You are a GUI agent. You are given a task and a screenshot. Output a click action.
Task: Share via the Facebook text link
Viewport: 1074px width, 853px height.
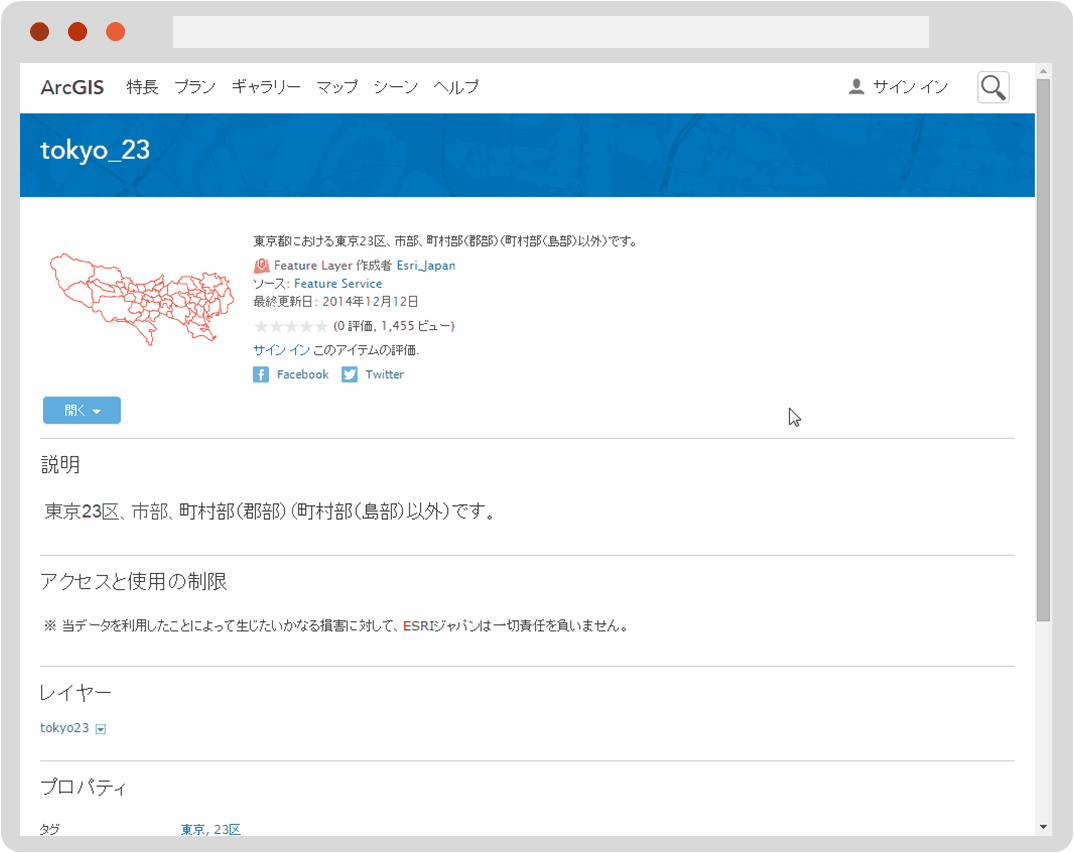tap(303, 375)
